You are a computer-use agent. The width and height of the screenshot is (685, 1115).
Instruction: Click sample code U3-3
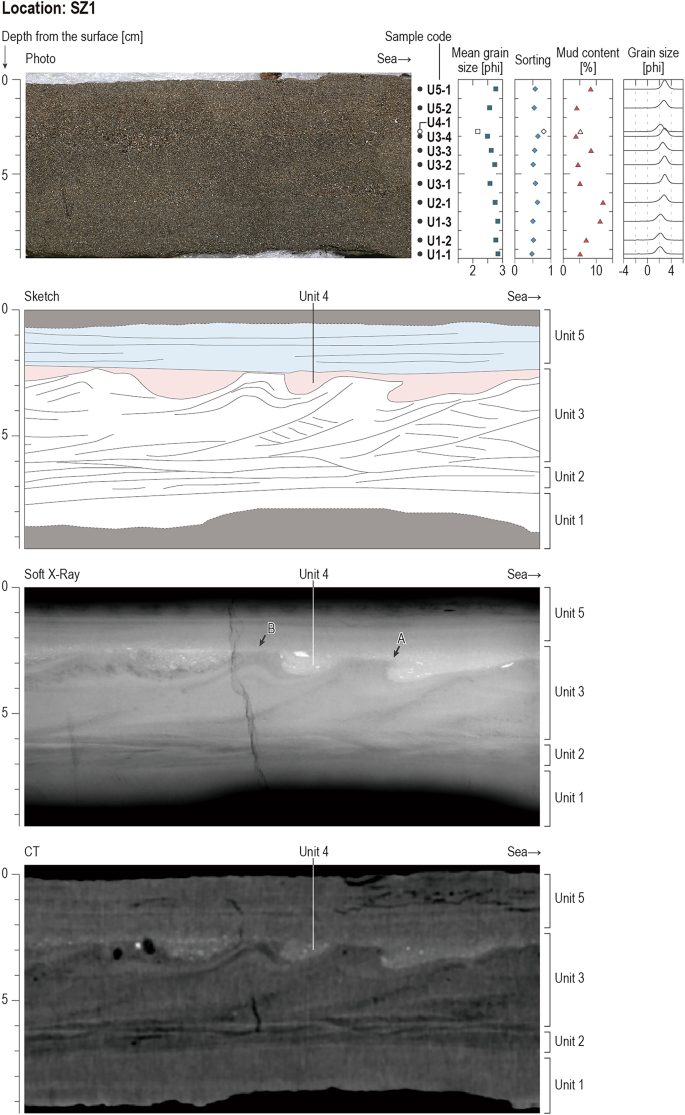(438, 151)
